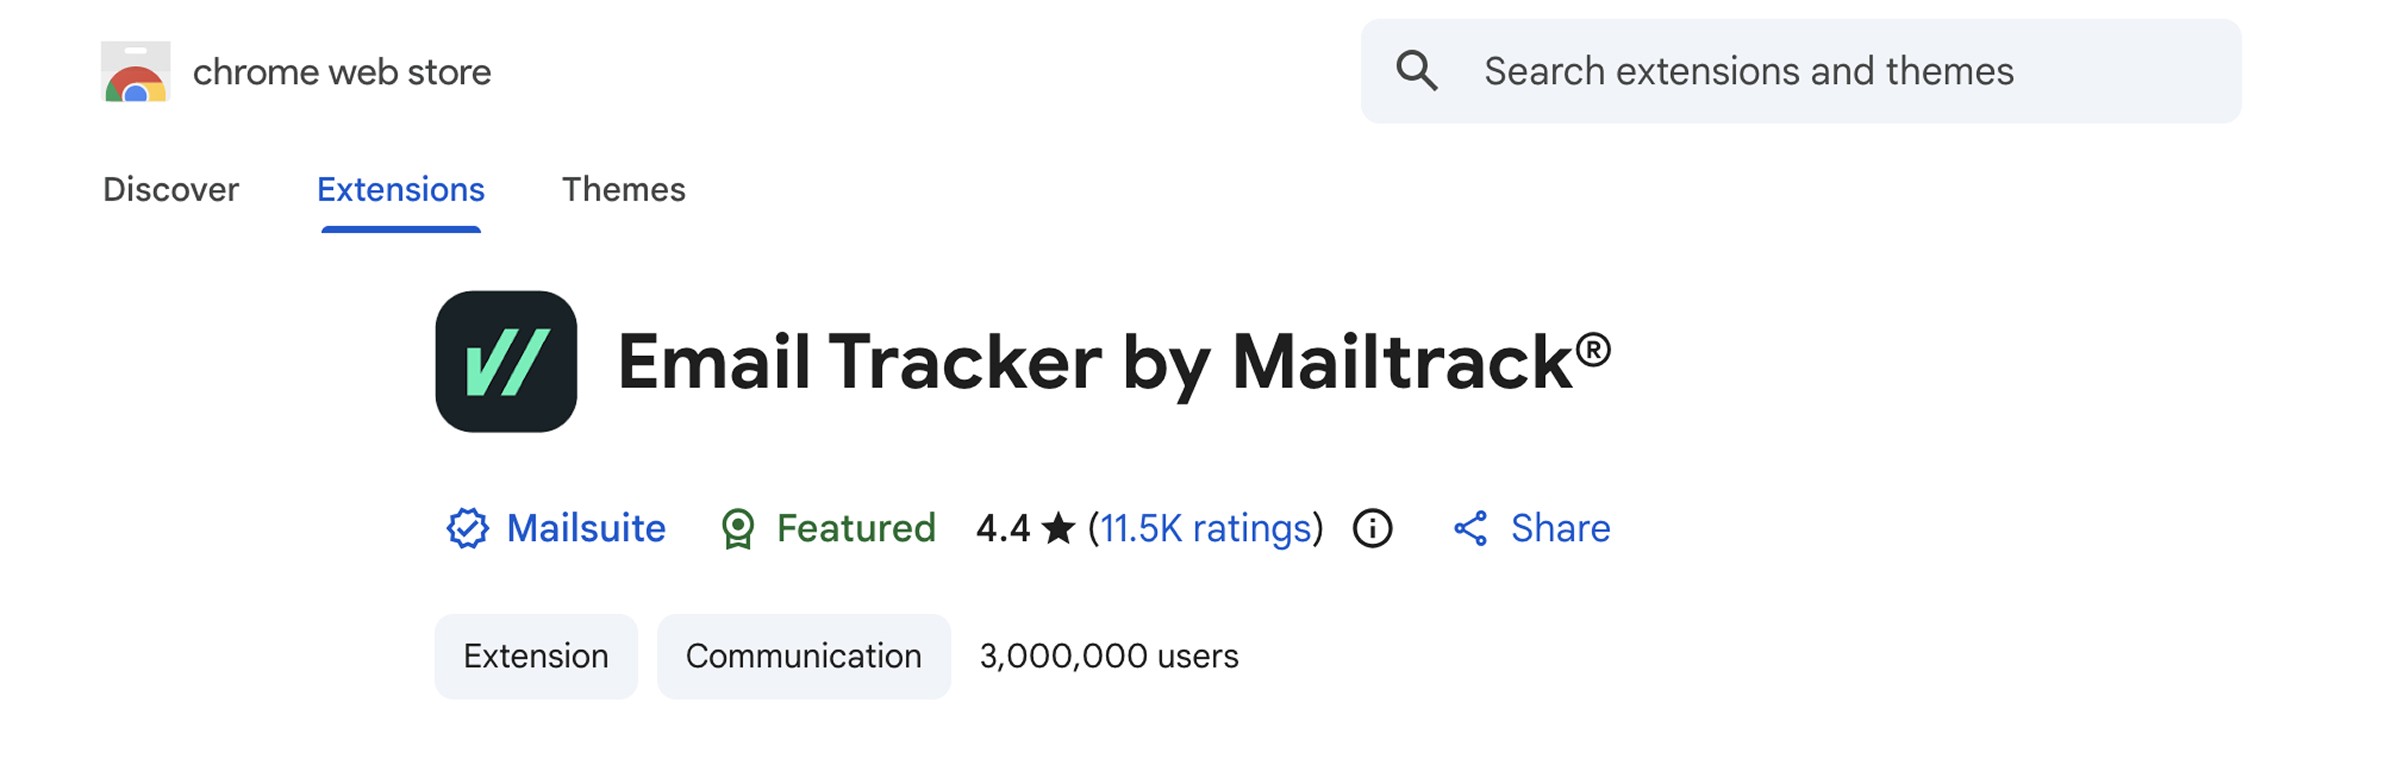Click the Share icon
Image resolution: width=2381 pixels, height=776 pixels.
[1472, 528]
